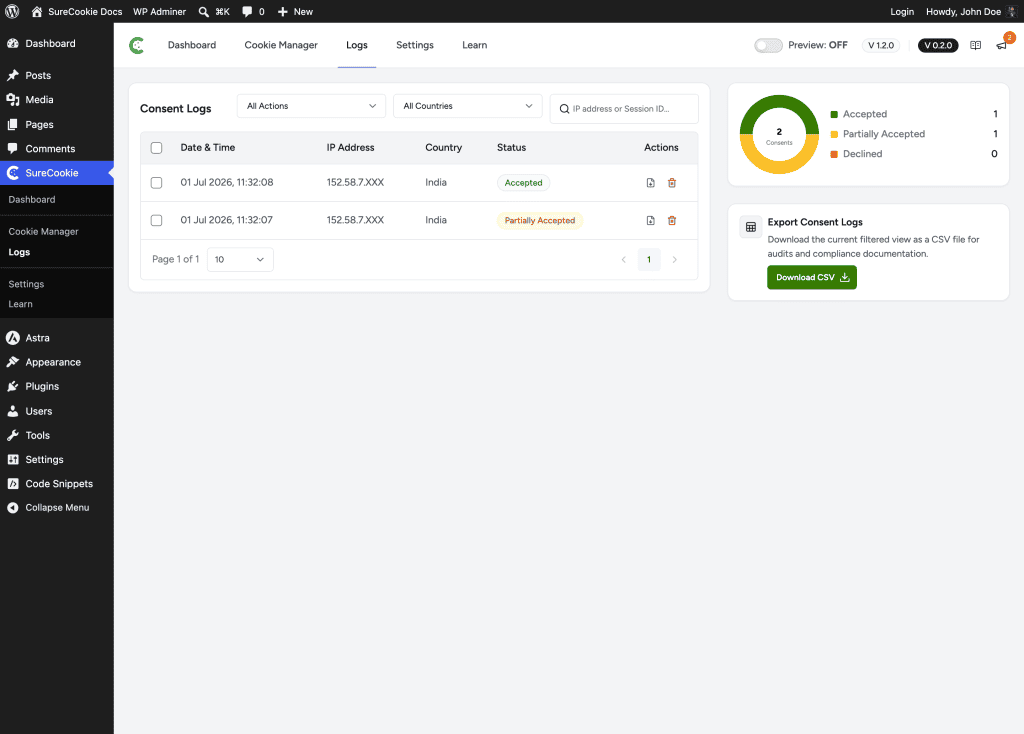1024x734 pixels.
Task: Check the box for the Accepted log row
Action: [156, 183]
